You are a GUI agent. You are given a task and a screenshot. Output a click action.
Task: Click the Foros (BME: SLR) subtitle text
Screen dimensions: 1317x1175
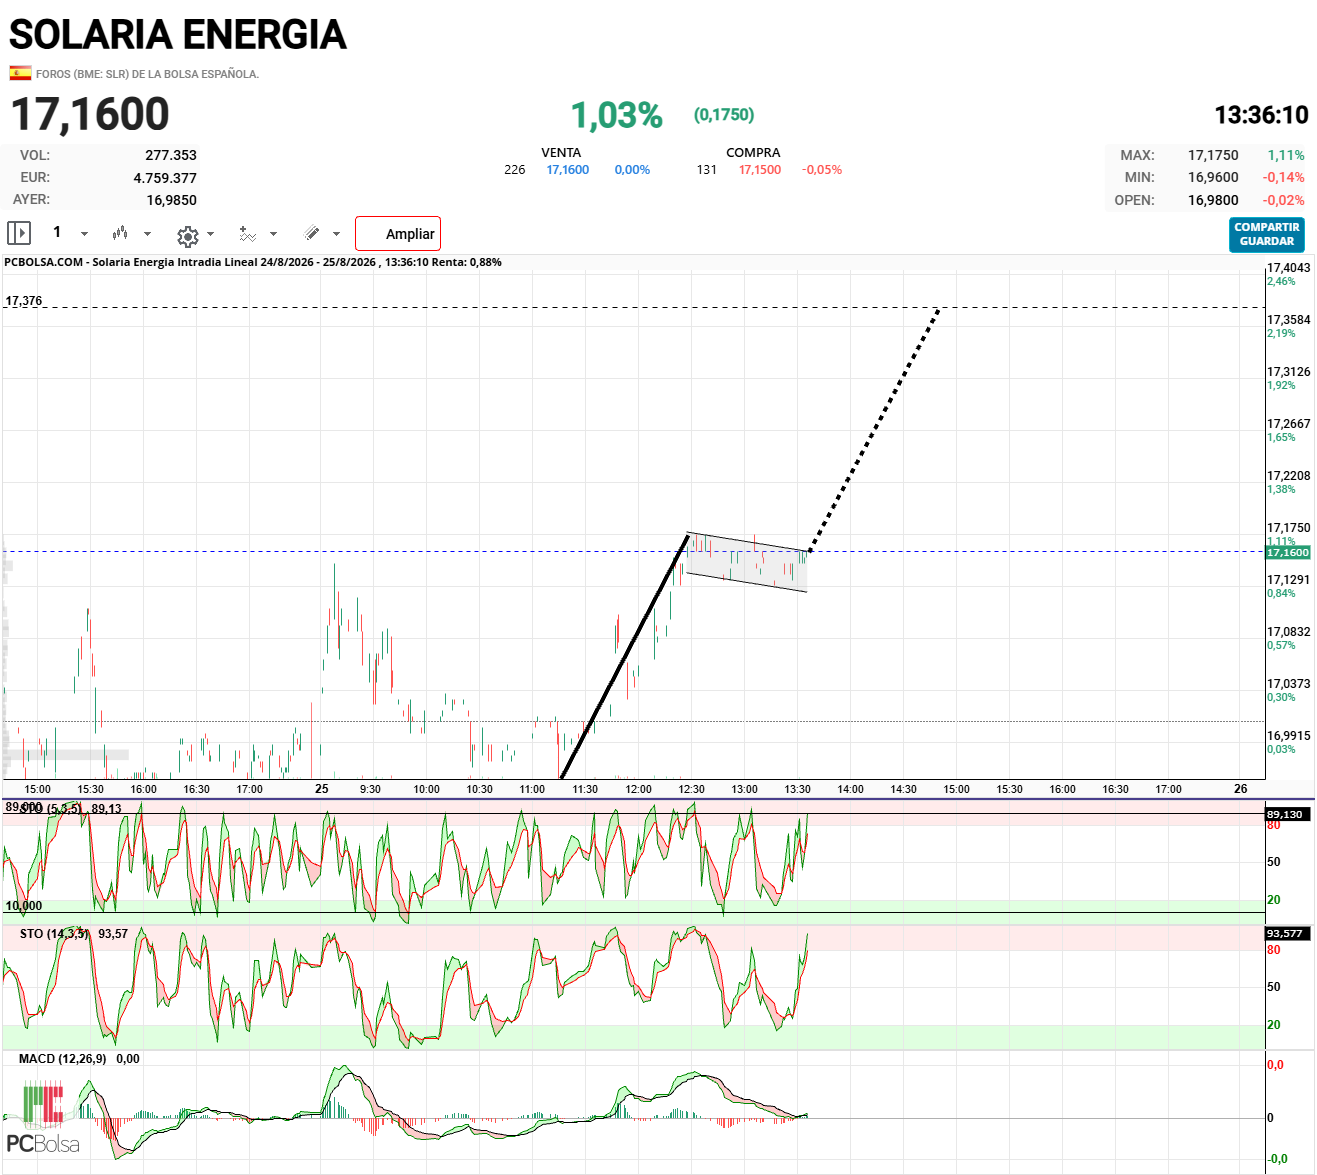(x=147, y=74)
